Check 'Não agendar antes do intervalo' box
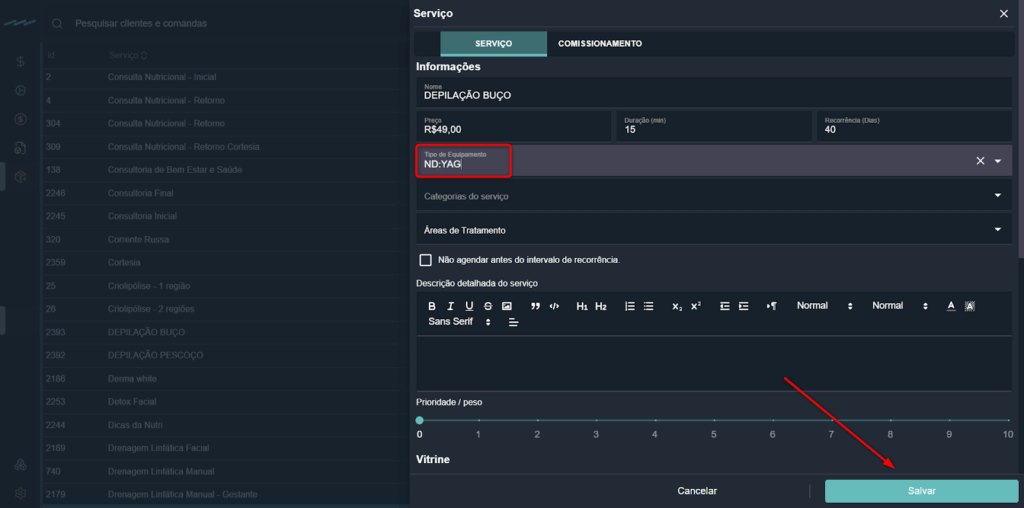1024x508 pixels. pos(426,260)
